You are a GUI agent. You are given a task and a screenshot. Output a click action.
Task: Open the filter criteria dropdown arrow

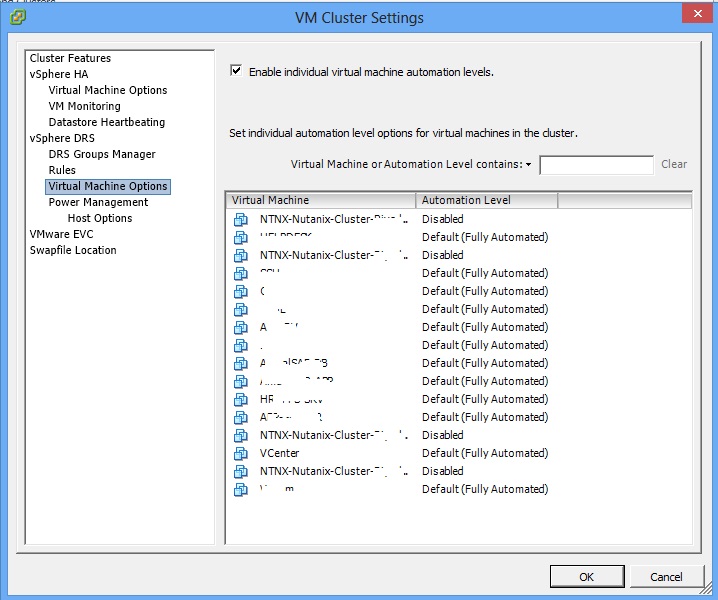(528, 165)
